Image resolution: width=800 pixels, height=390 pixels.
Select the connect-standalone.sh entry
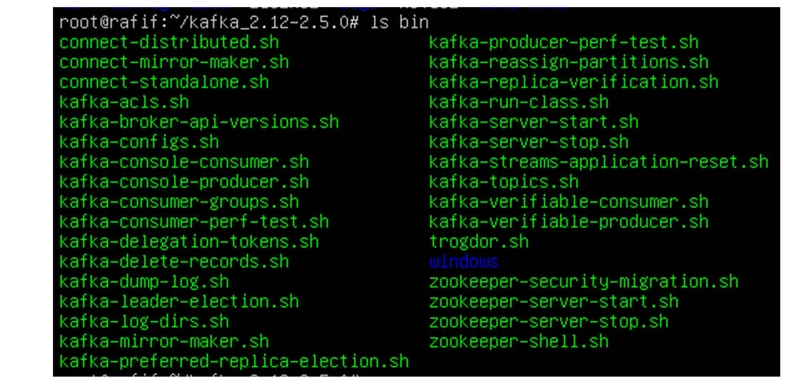point(164,82)
